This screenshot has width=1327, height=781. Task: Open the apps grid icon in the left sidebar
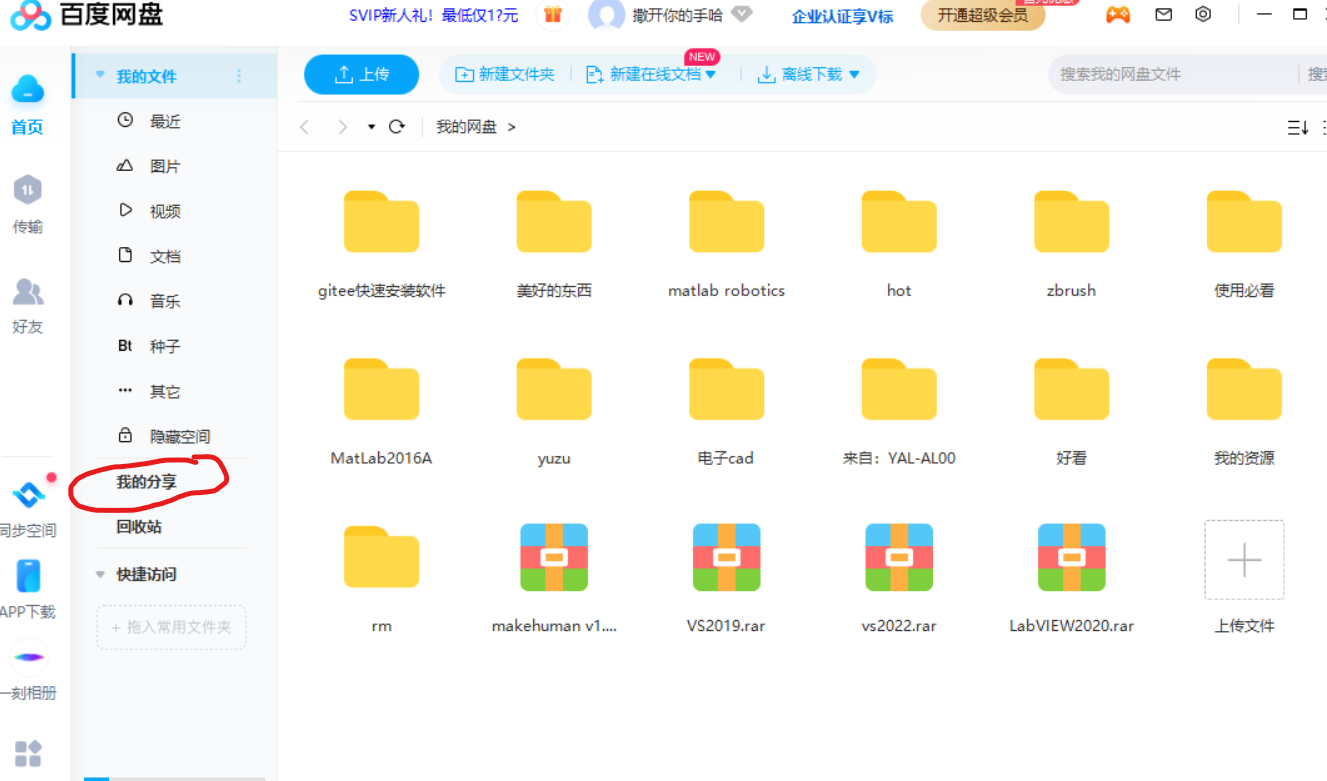pos(27,753)
